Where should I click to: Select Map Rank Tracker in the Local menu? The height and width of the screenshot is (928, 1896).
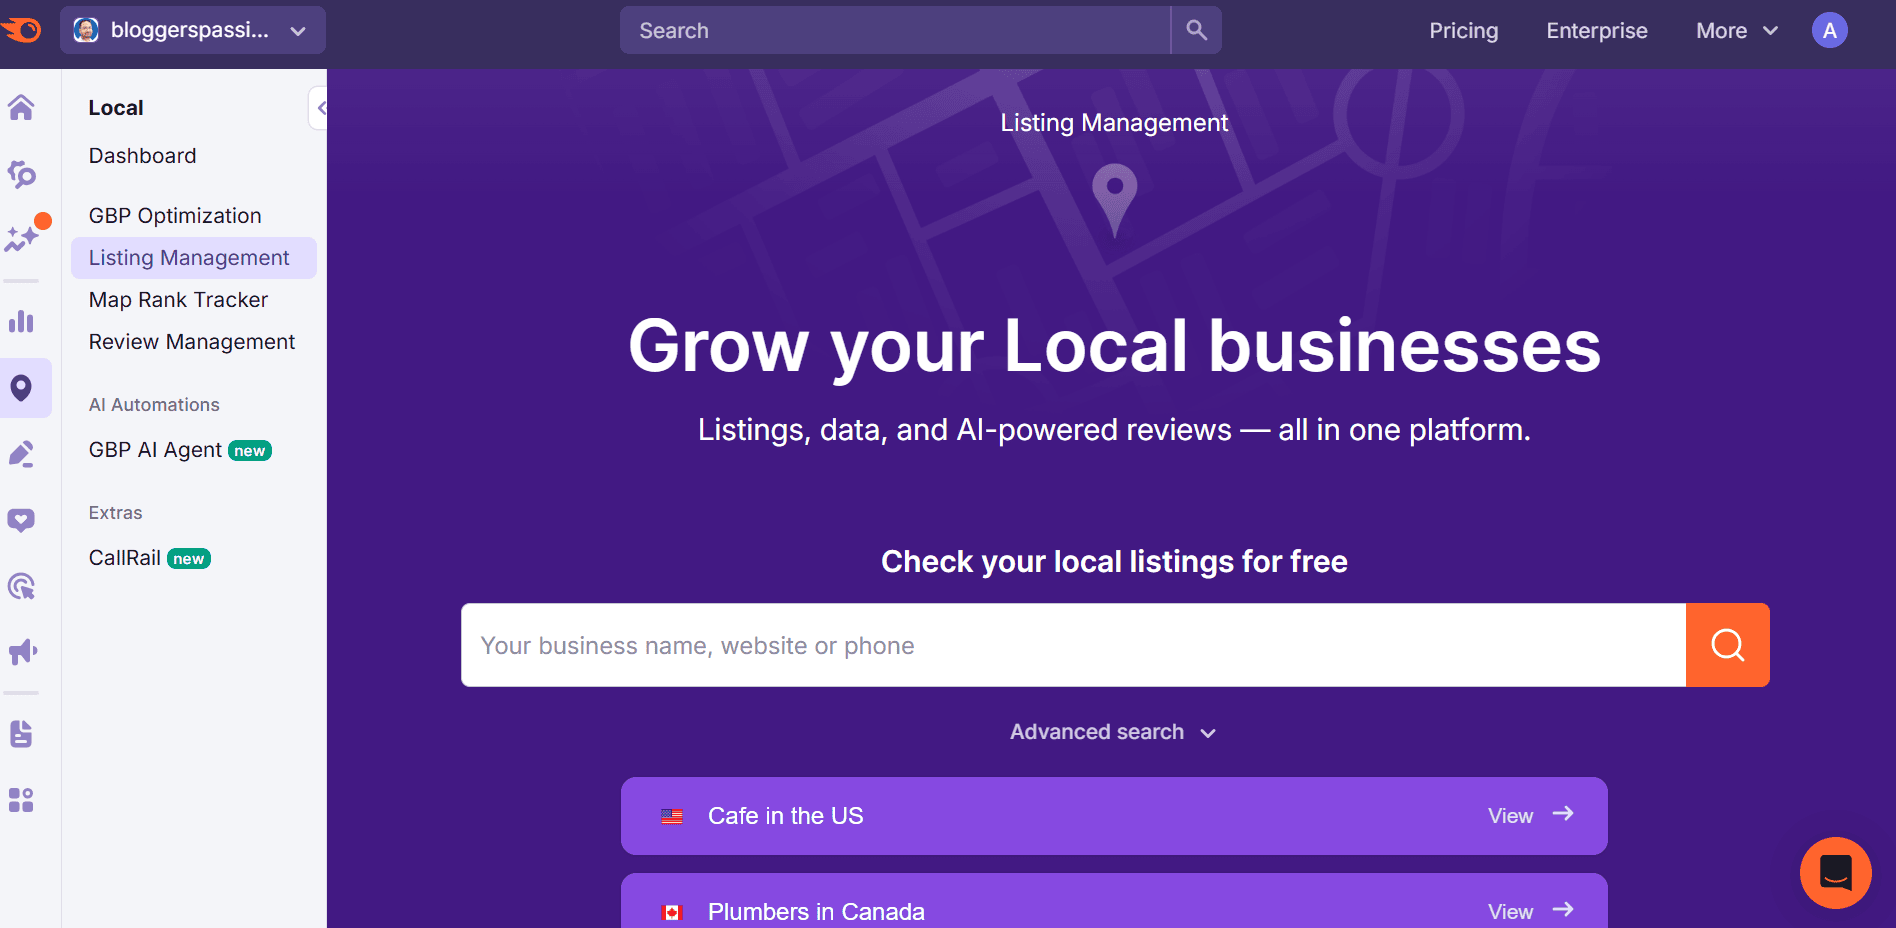tap(178, 299)
